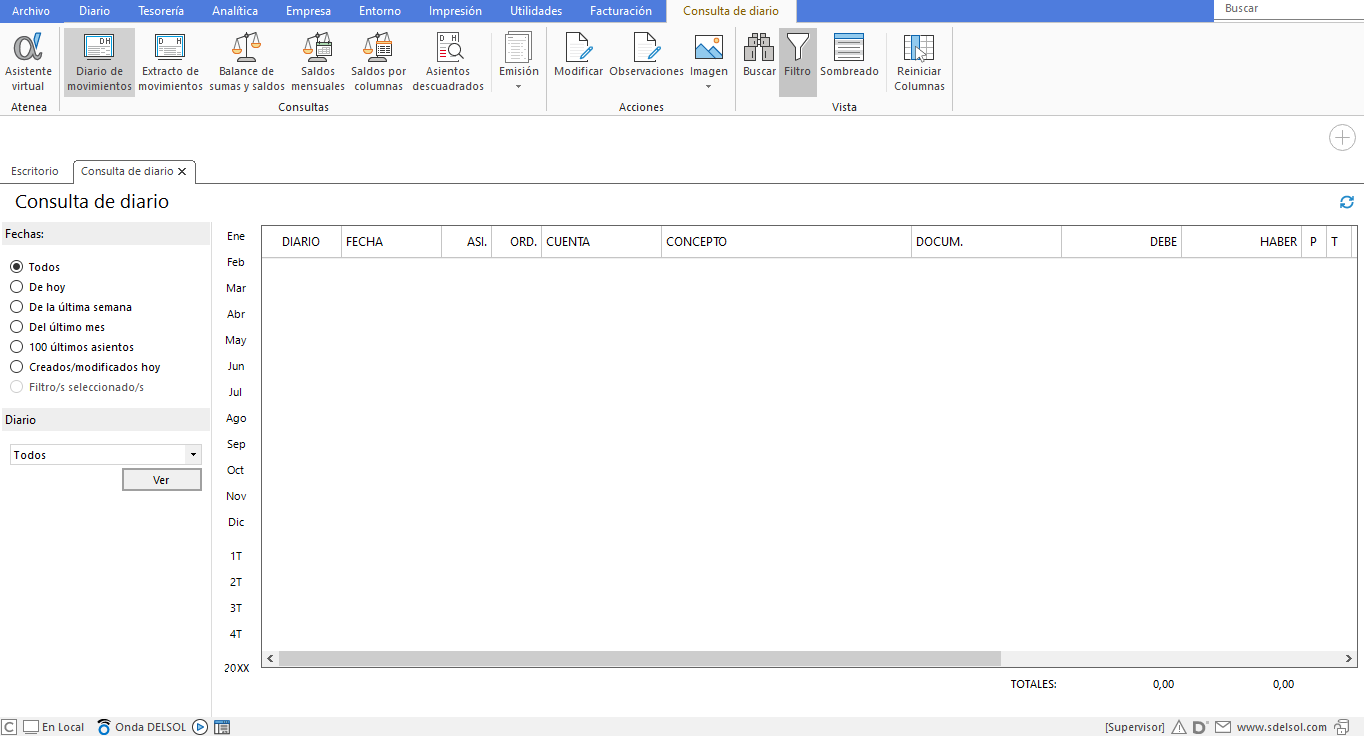The width and height of the screenshot is (1364, 736).
Task: Open the Impresión ribbon tab
Action: tap(455, 11)
